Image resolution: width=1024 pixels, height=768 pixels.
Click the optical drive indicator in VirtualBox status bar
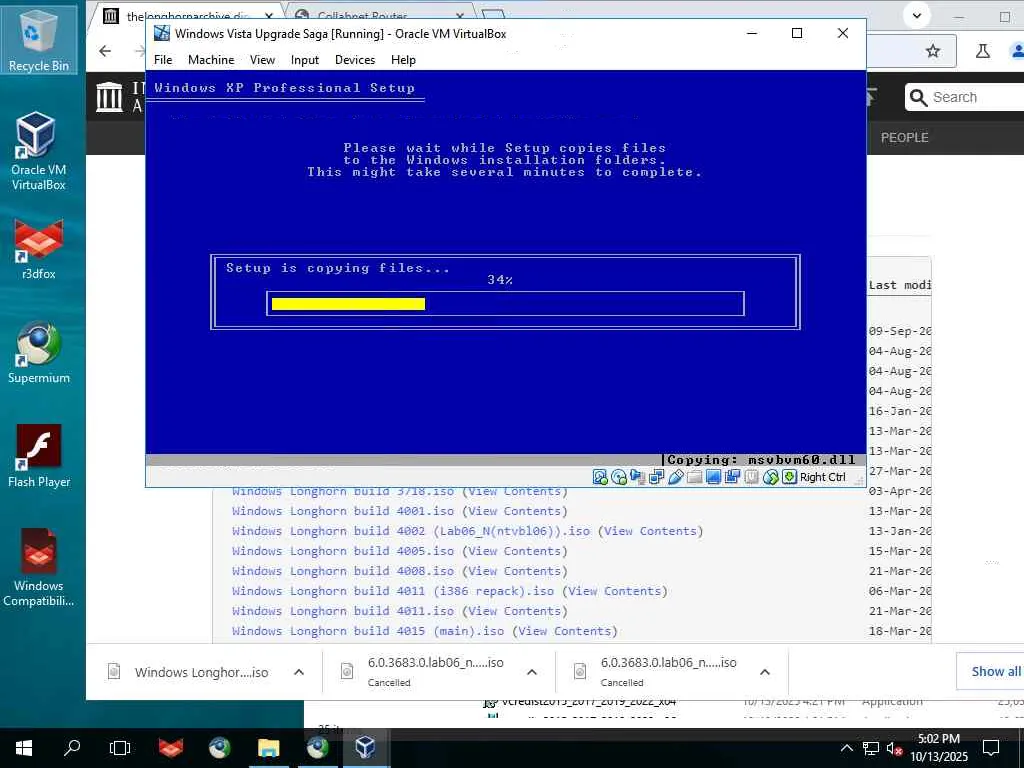point(619,477)
